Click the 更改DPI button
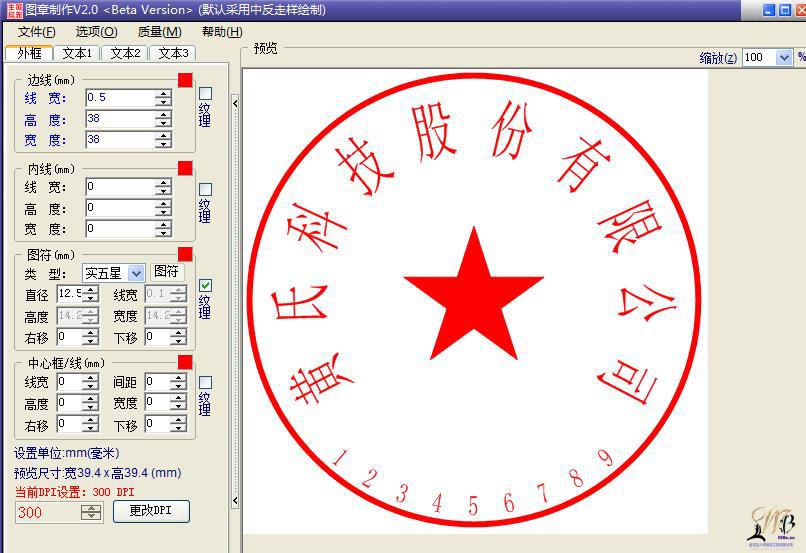 [x=151, y=511]
